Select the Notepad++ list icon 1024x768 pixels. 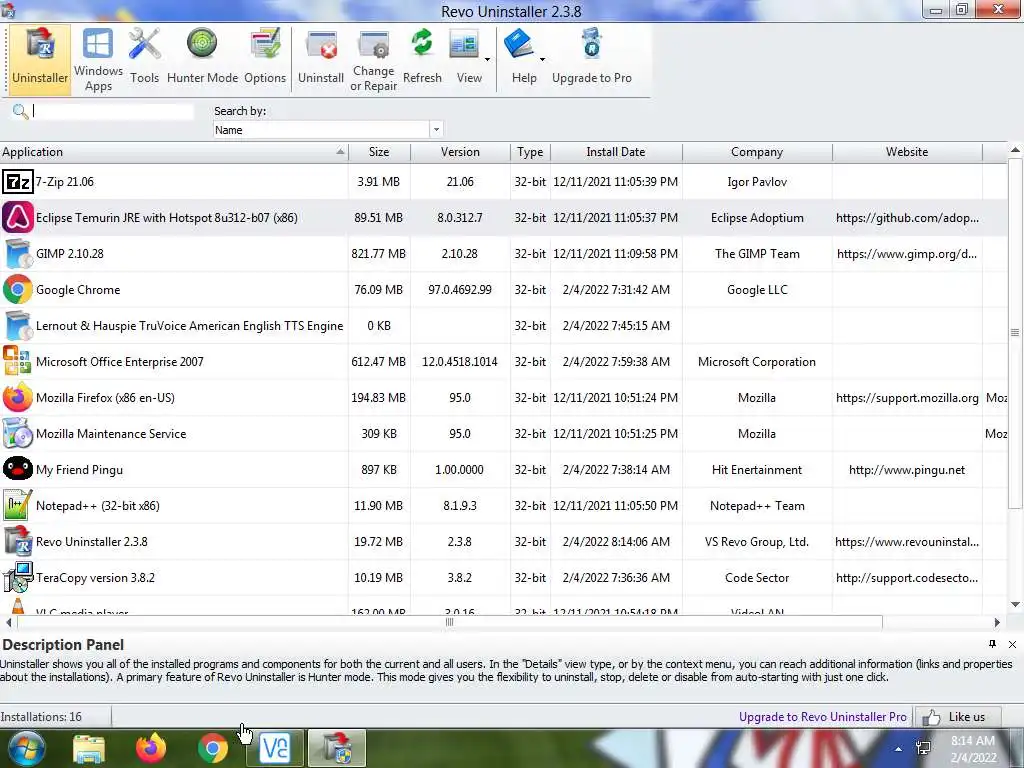(18, 505)
